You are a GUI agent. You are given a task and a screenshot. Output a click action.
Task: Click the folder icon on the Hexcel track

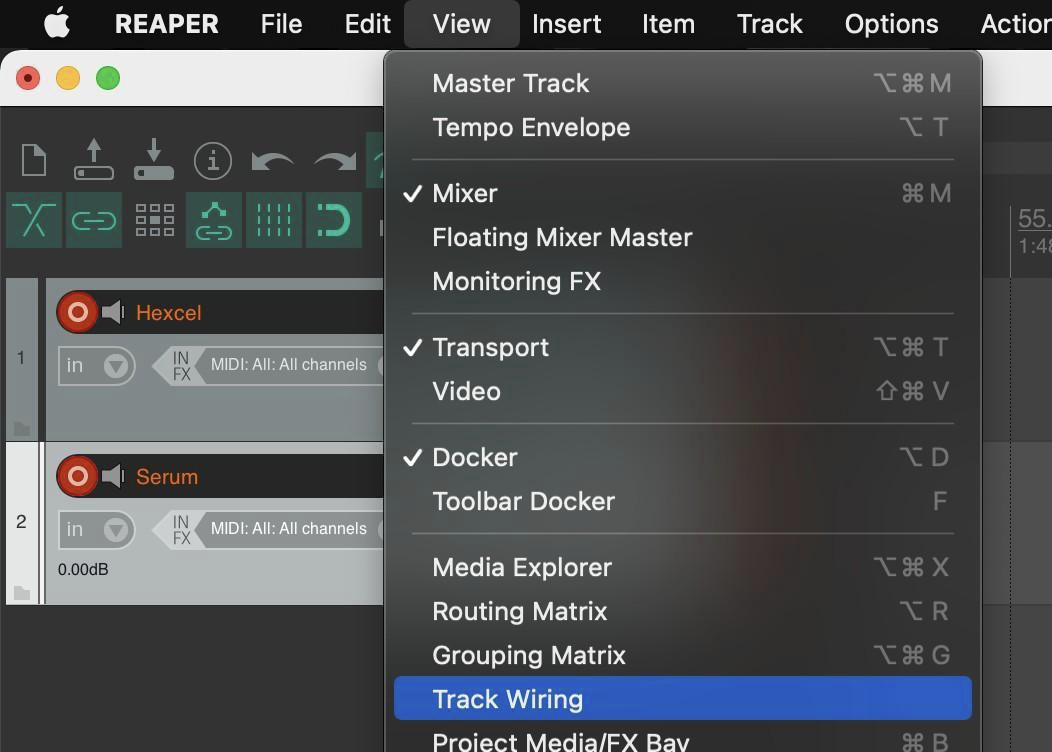[x=22, y=429]
